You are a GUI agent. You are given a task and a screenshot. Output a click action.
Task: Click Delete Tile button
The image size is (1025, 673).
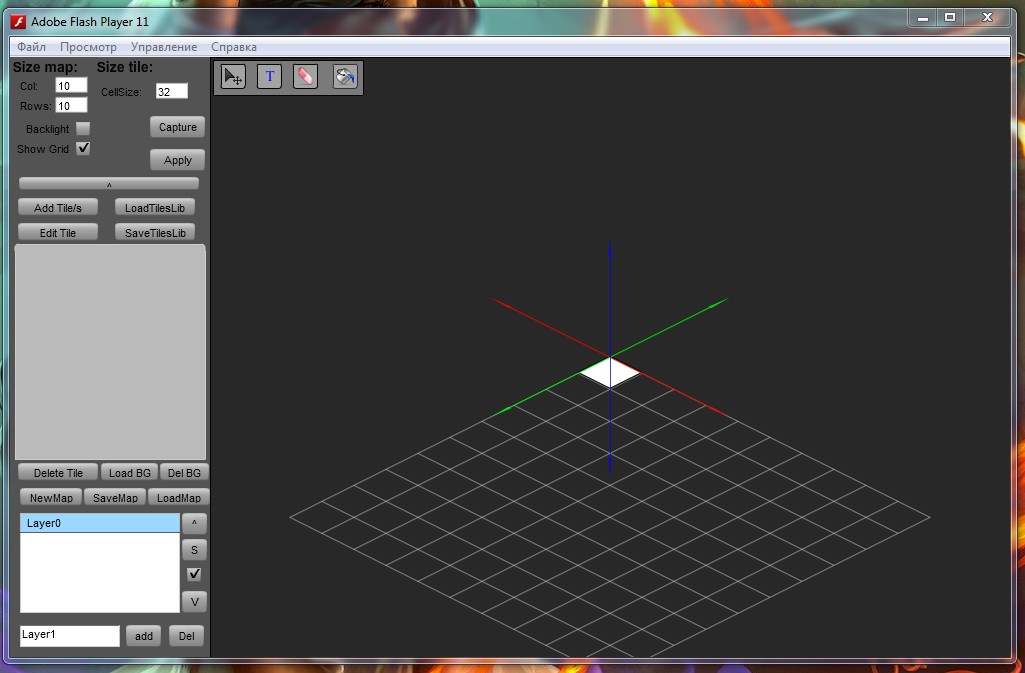coord(58,472)
